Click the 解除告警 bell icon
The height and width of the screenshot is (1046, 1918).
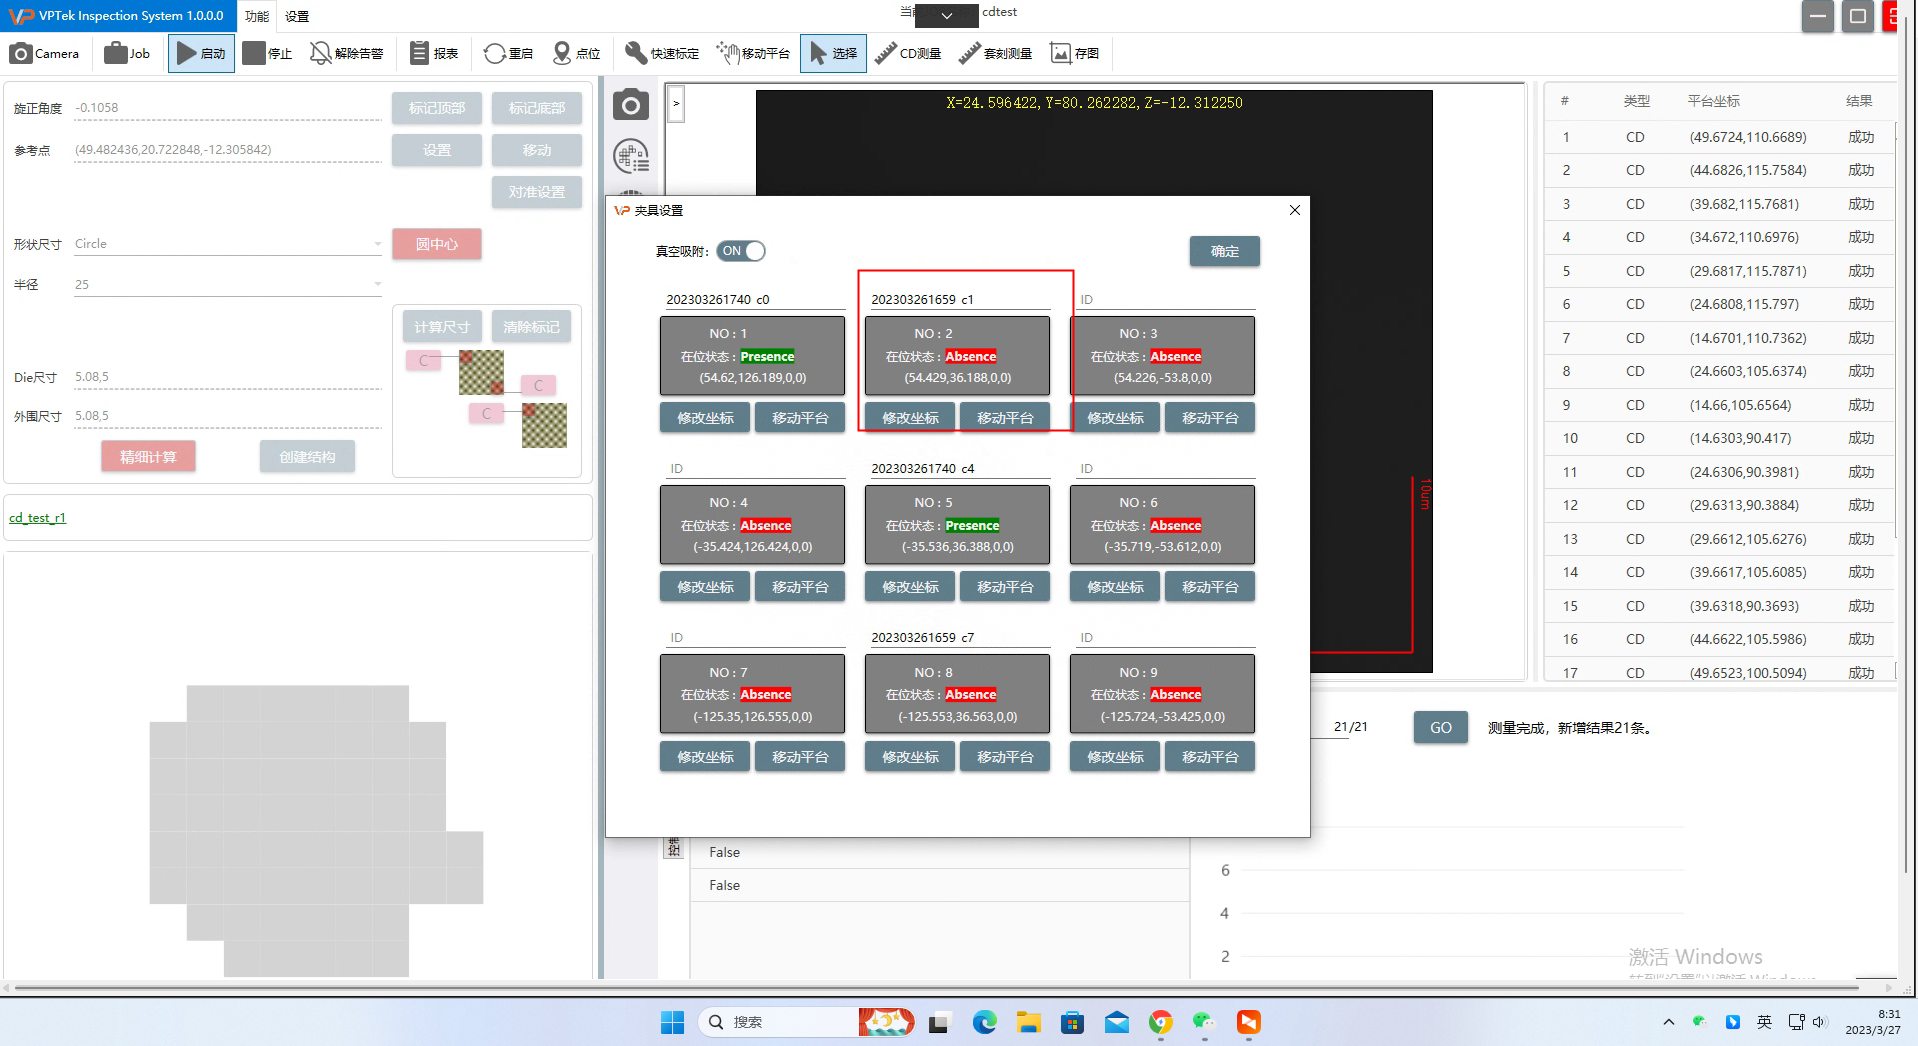[x=321, y=54]
